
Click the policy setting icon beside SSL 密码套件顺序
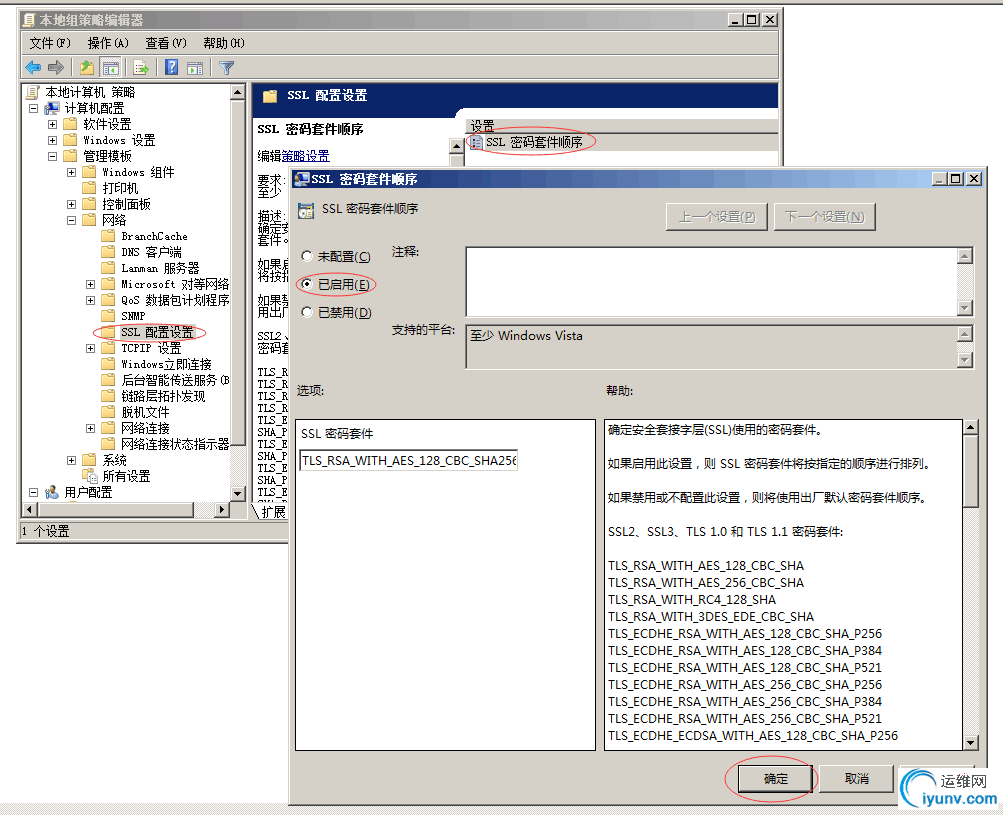pyautogui.click(x=476, y=142)
